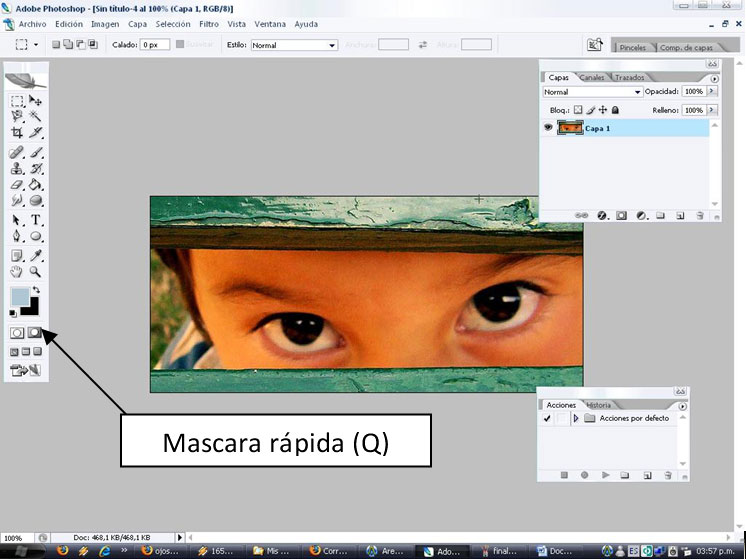Select the Rectangular Marquee tool in toolbox
The width and height of the screenshot is (746, 559).
point(17,101)
